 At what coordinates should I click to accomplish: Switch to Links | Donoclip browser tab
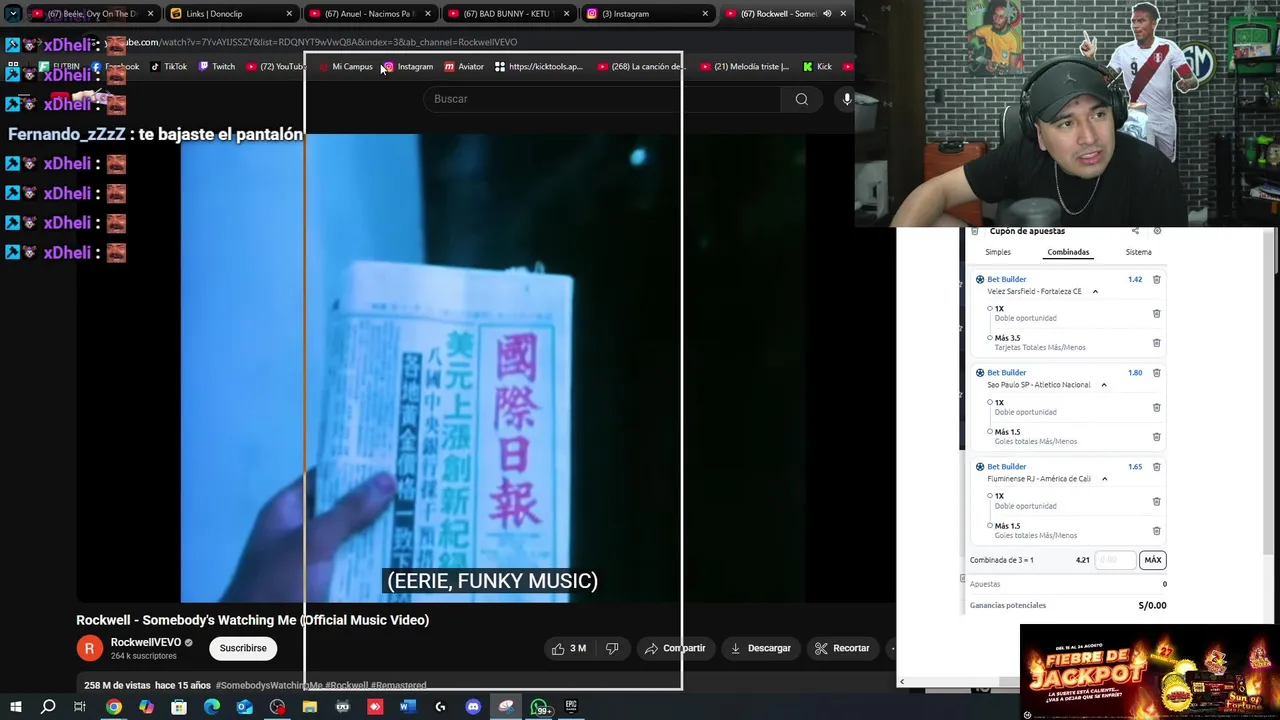click(x=232, y=14)
